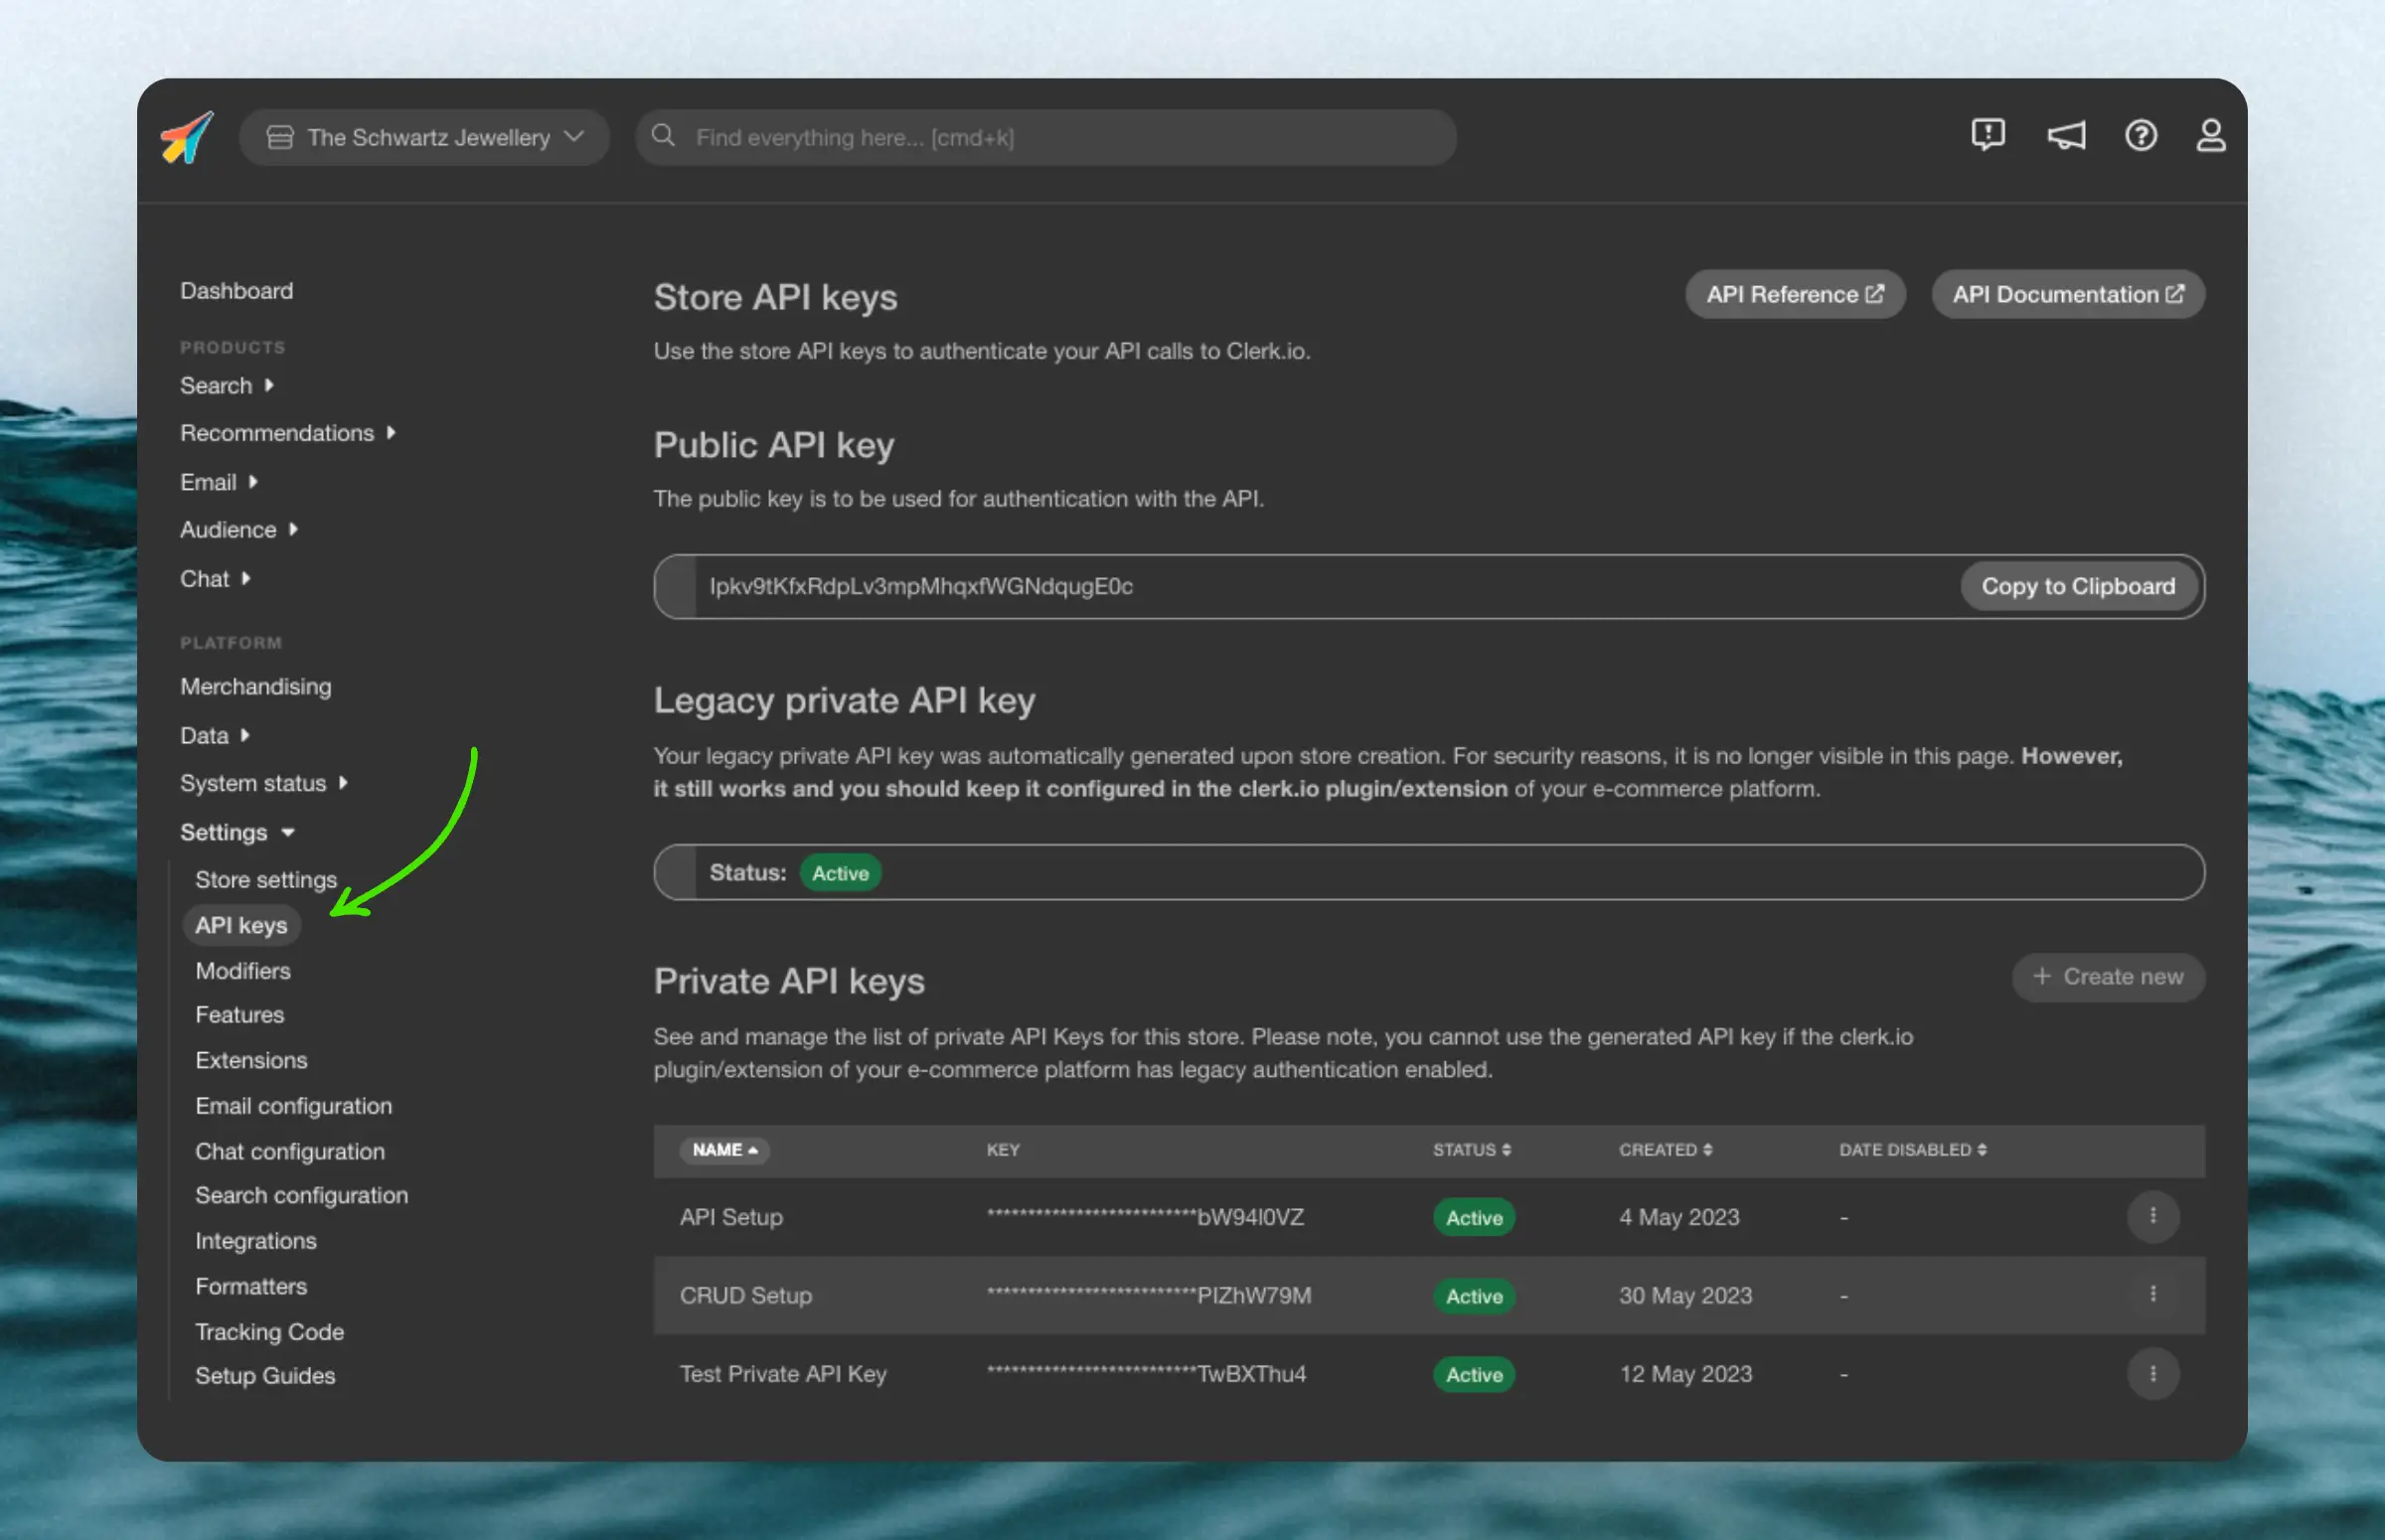Image resolution: width=2385 pixels, height=1540 pixels.
Task: Click the global search input field
Action: [x=1046, y=135]
